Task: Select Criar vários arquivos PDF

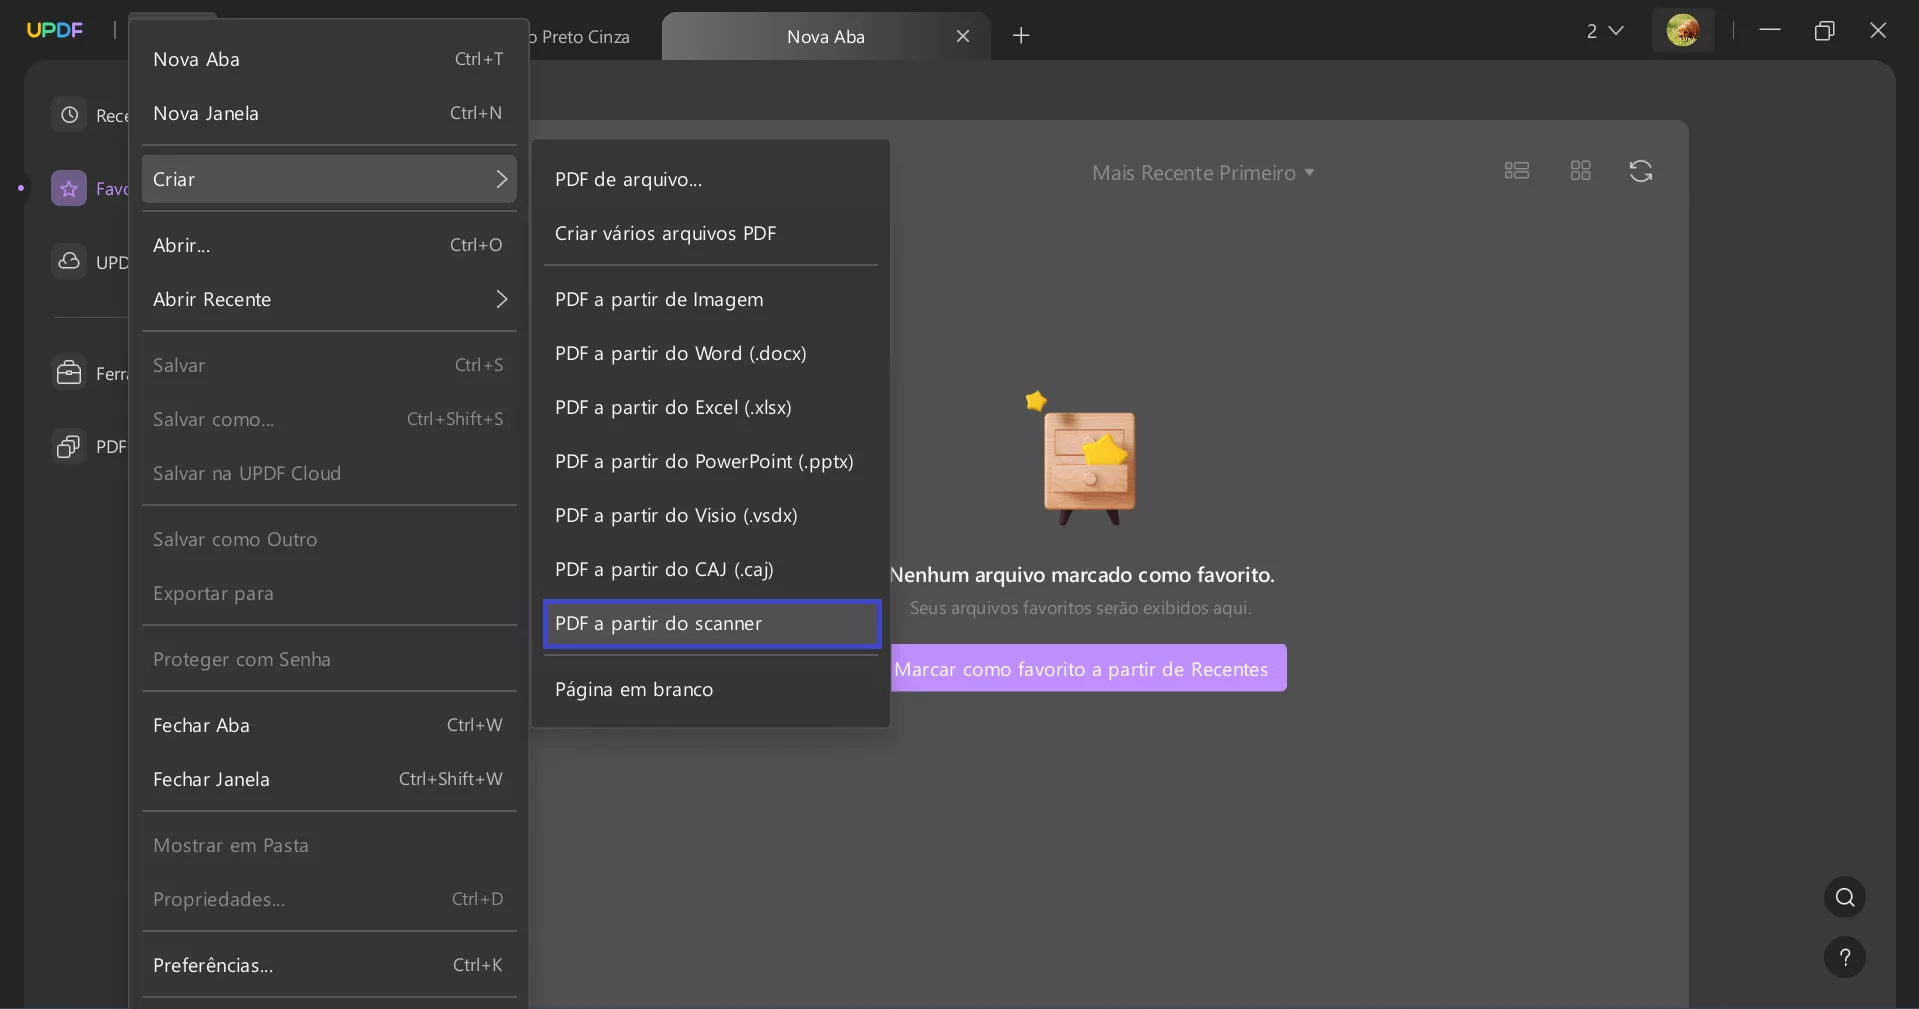Action: click(711, 233)
